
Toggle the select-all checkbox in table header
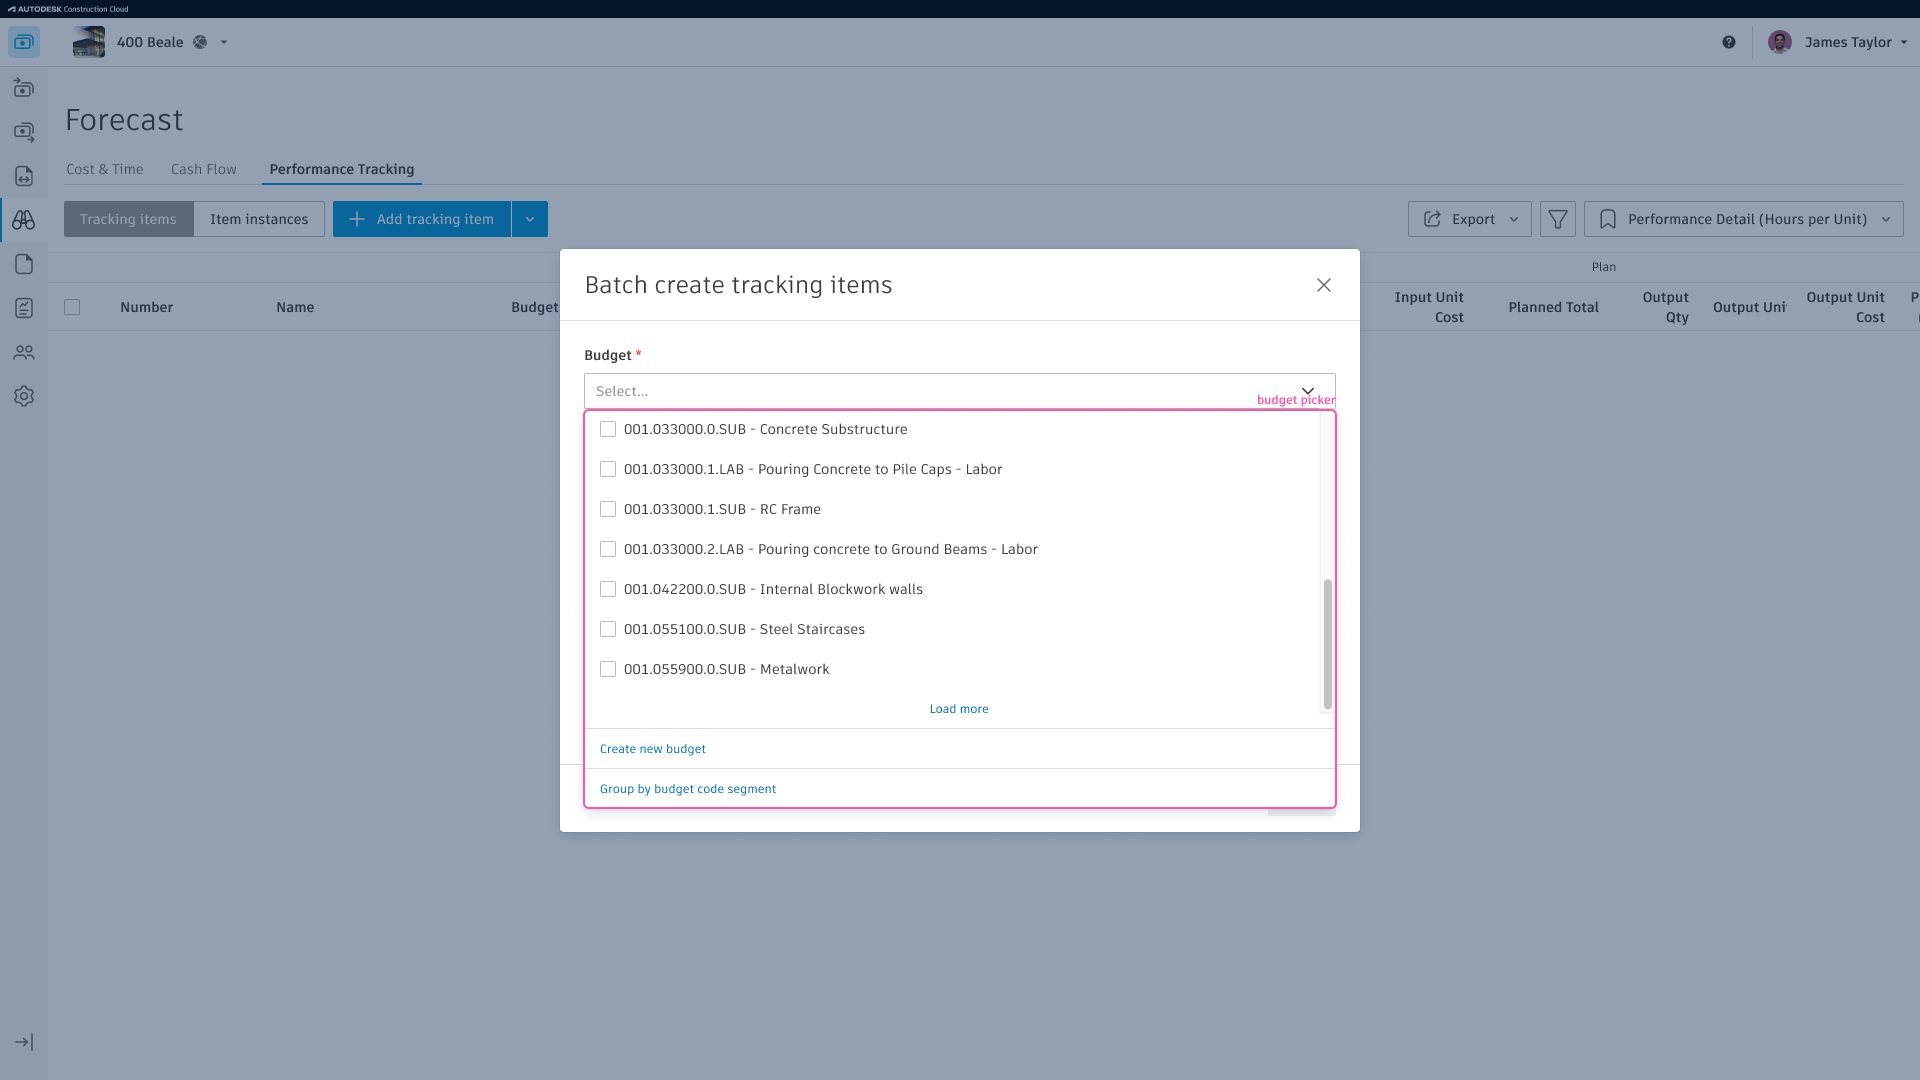point(72,307)
